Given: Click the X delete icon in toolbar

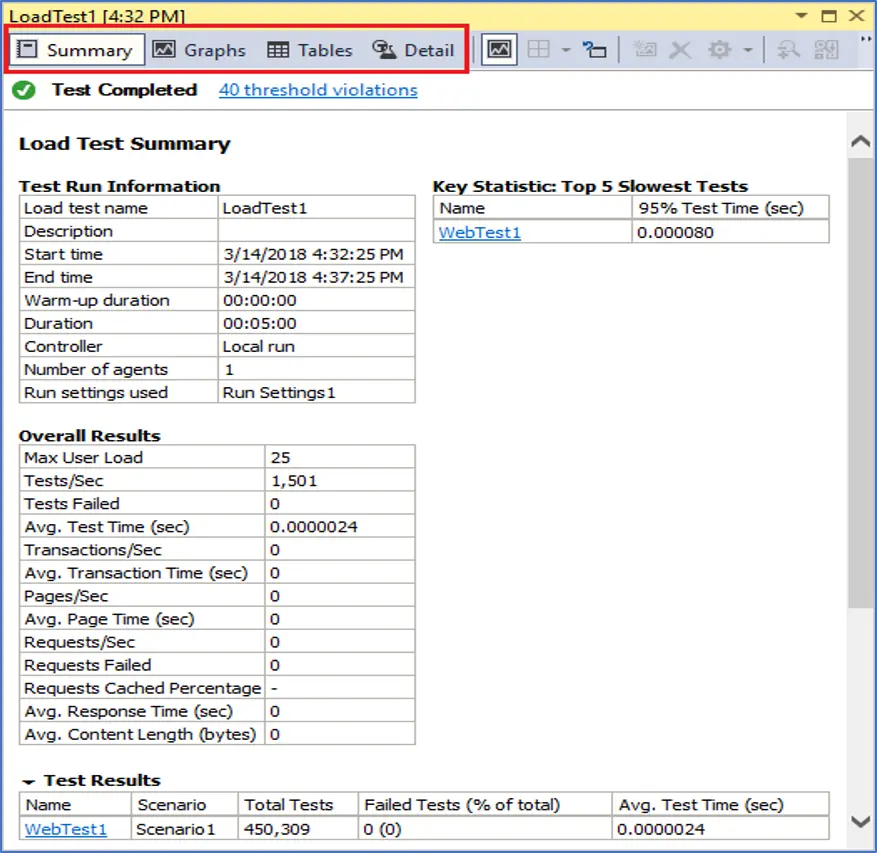Looking at the screenshot, I should click(680, 50).
